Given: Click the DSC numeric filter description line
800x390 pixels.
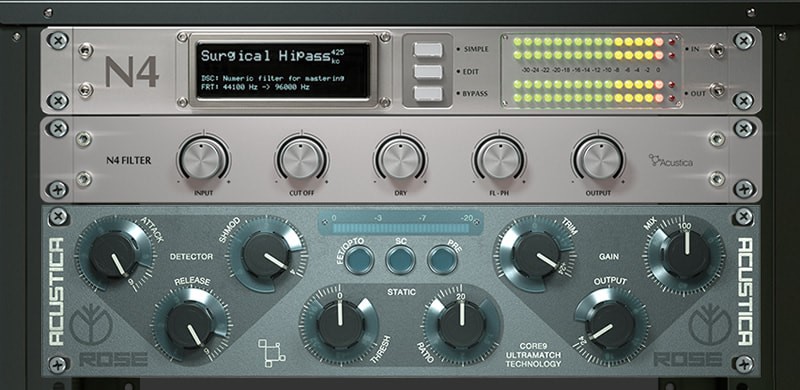Looking at the screenshot, I should [x=272, y=79].
